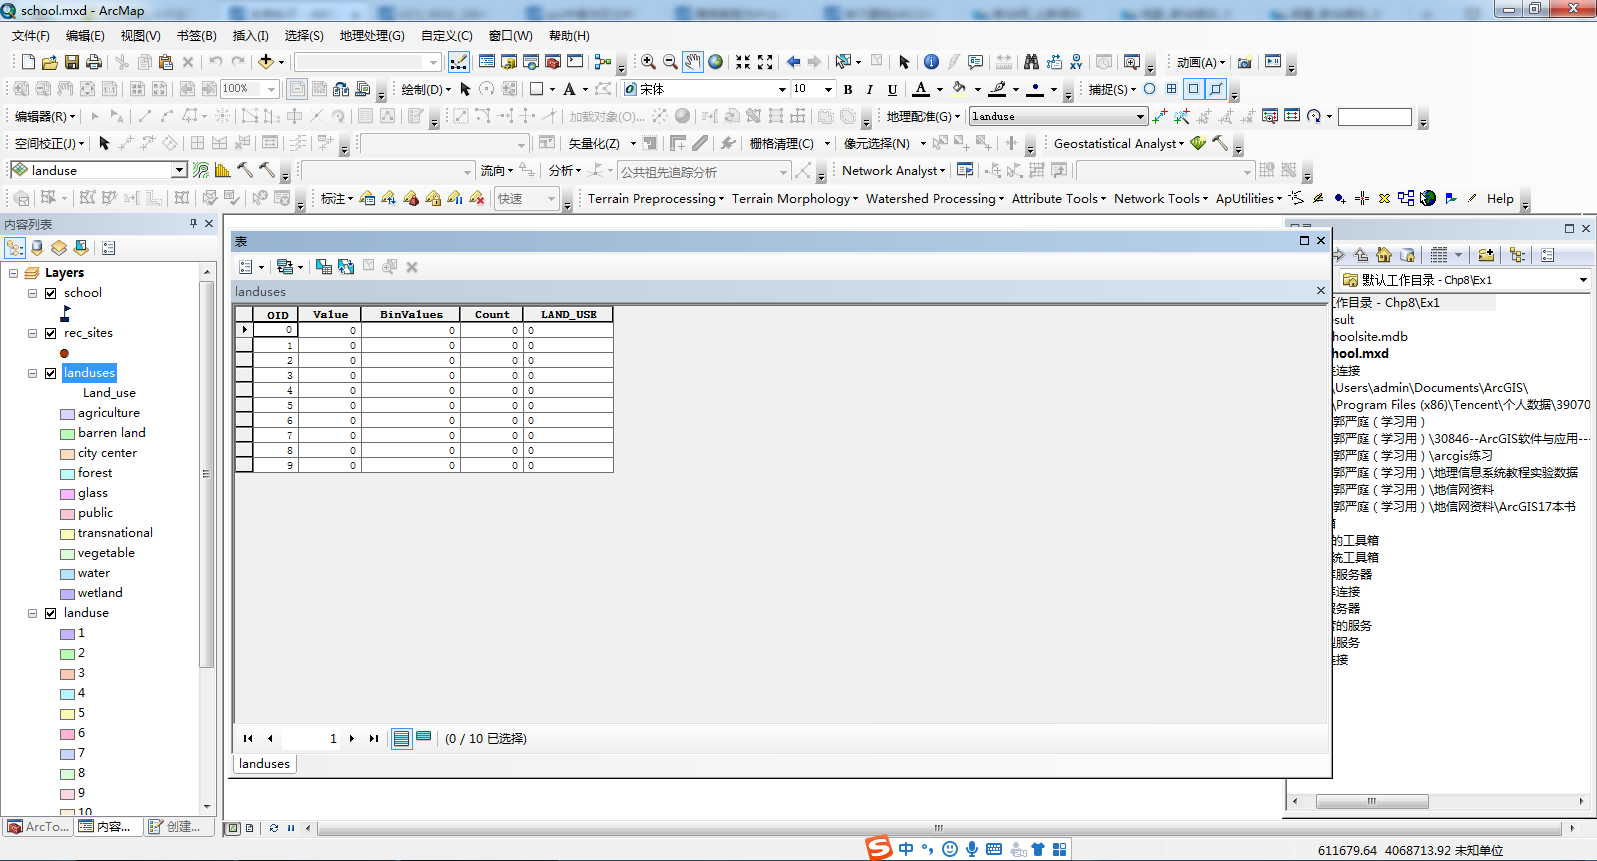The height and width of the screenshot is (861, 1597).
Task: Select the landuses tab below the table
Action: click(264, 764)
